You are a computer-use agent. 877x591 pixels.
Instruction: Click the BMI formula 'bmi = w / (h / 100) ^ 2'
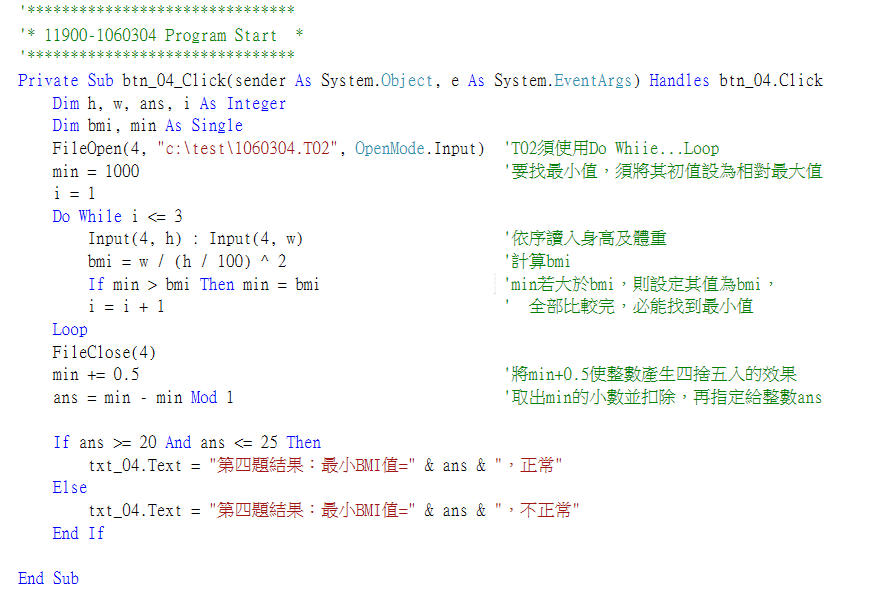point(187,261)
